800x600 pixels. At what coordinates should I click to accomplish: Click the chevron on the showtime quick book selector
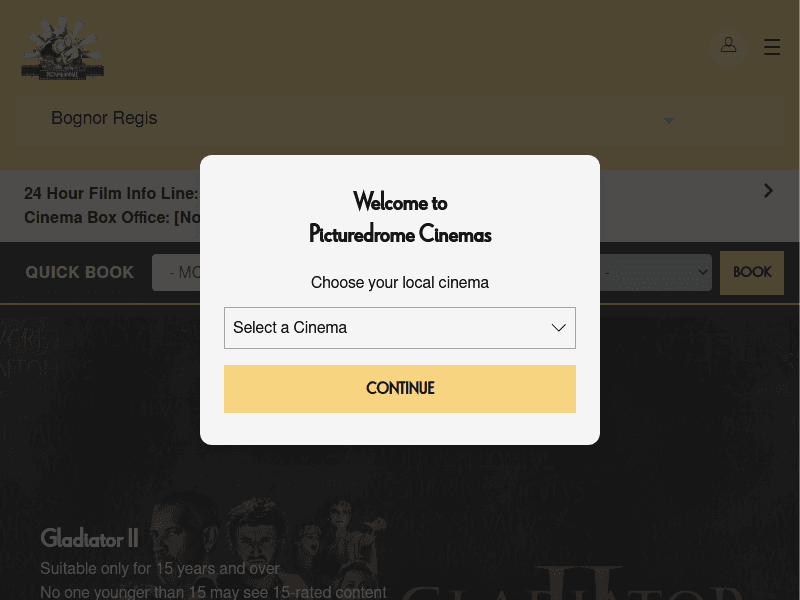click(702, 272)
